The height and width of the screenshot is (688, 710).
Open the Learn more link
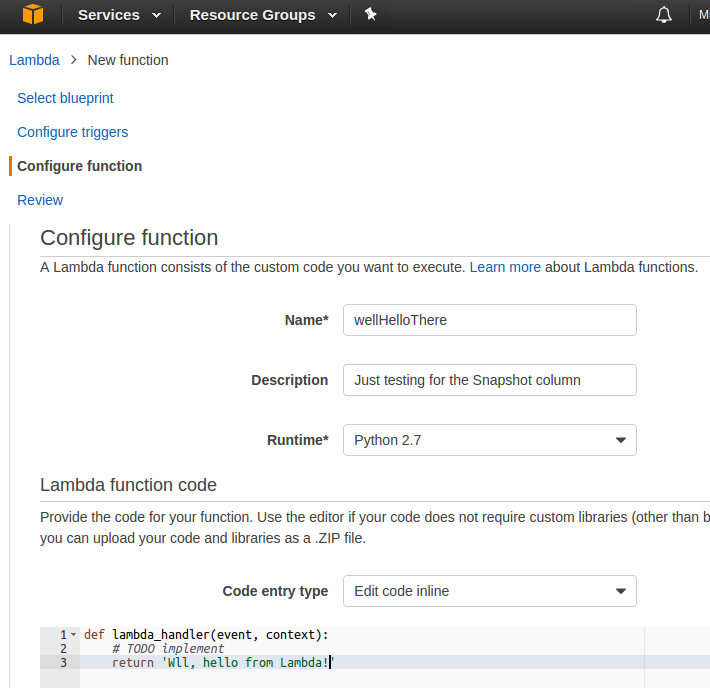[505, 267]
